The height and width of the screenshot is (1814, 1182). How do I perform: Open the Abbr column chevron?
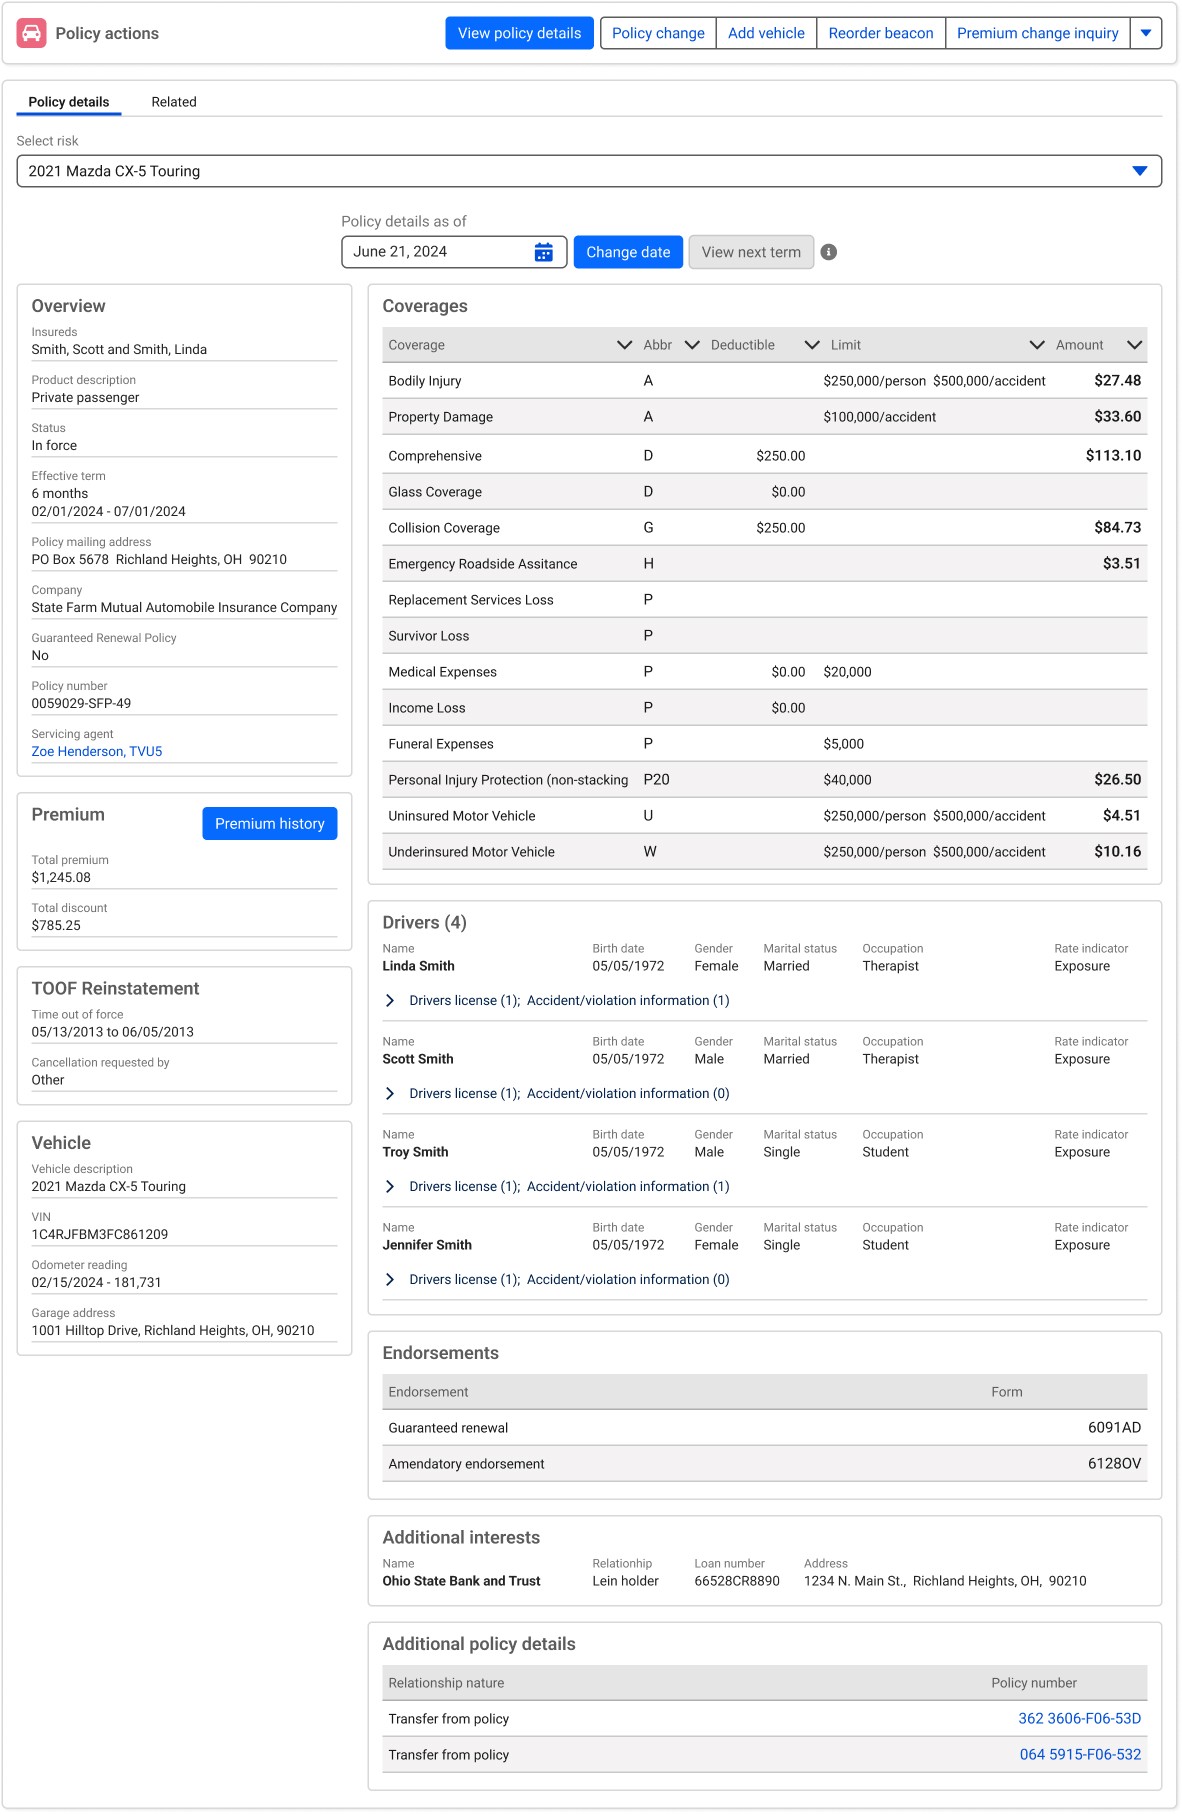[691, 345]
